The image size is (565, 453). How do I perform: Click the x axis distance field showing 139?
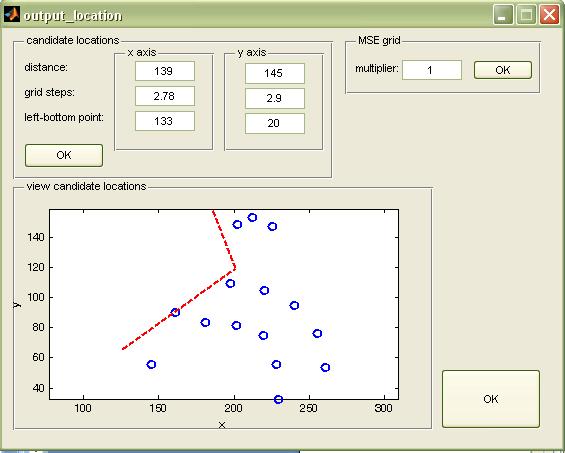click(x=165, y=71)
